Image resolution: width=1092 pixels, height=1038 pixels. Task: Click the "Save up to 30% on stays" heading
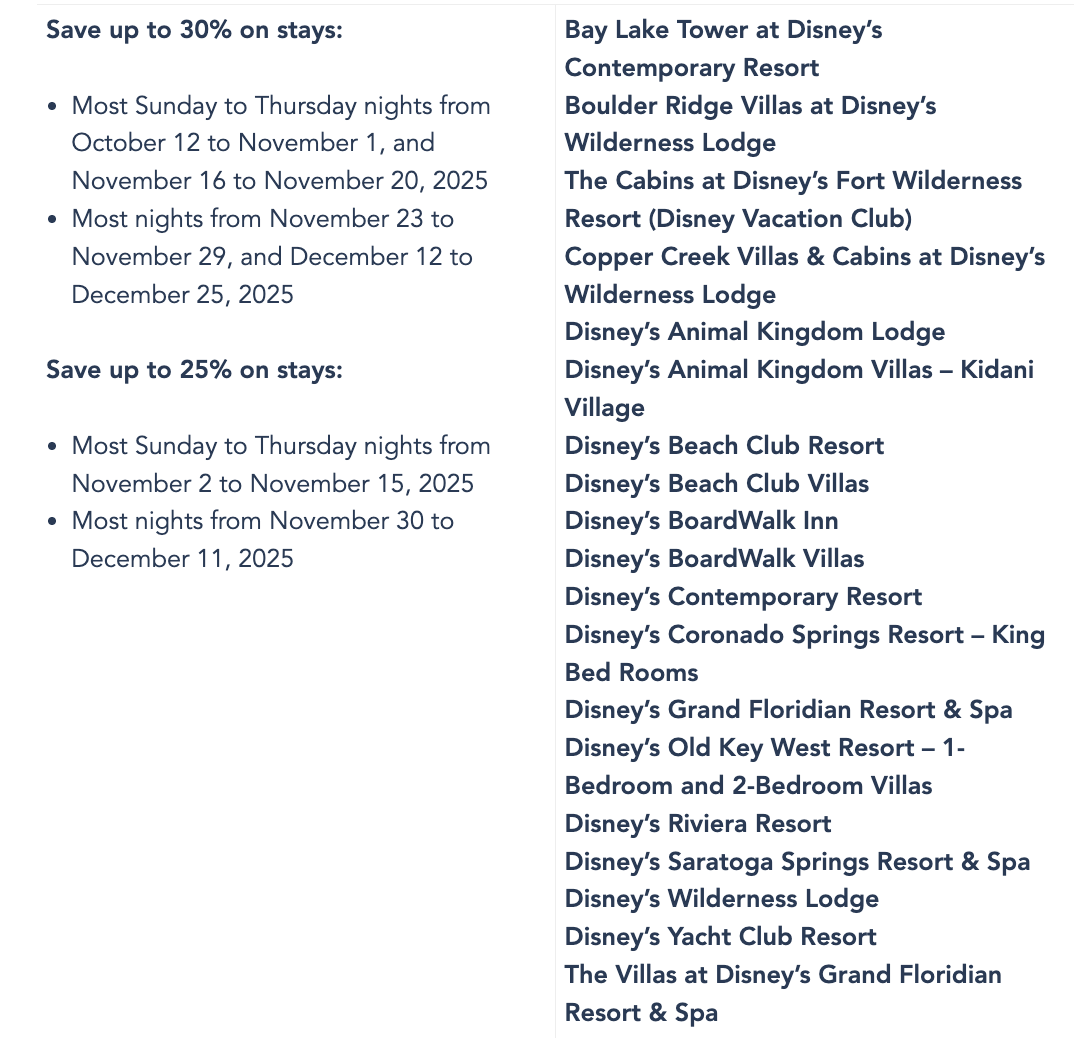click(x=194, y=30)
